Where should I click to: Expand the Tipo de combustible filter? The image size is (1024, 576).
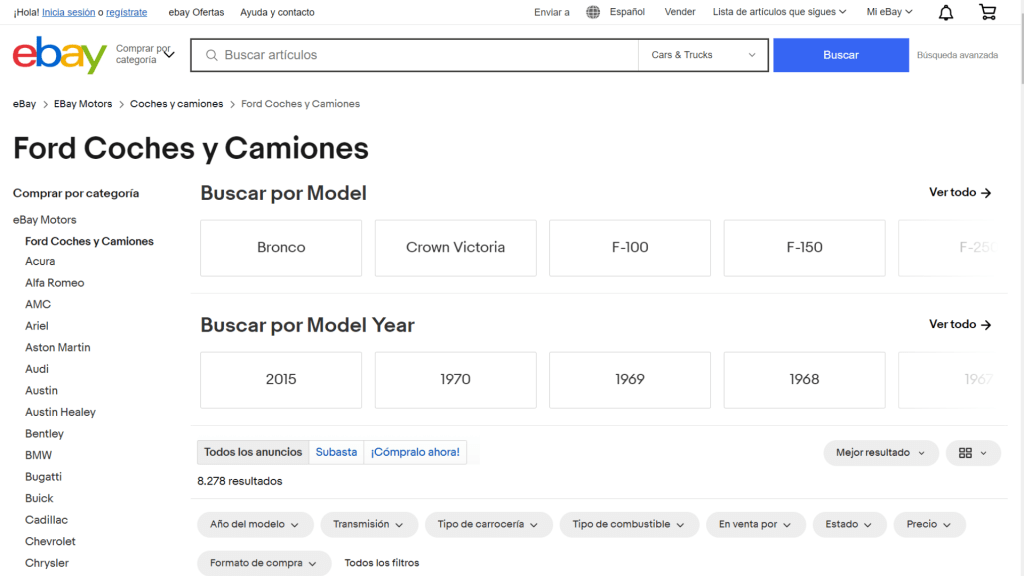click(x=628, y=524)
